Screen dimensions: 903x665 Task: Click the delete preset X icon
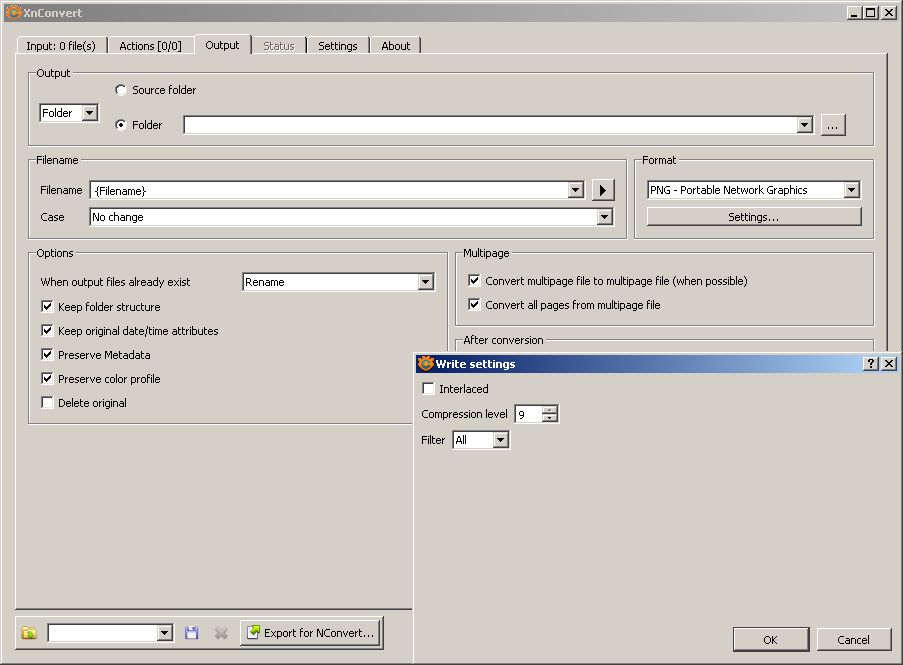[221, 633]
